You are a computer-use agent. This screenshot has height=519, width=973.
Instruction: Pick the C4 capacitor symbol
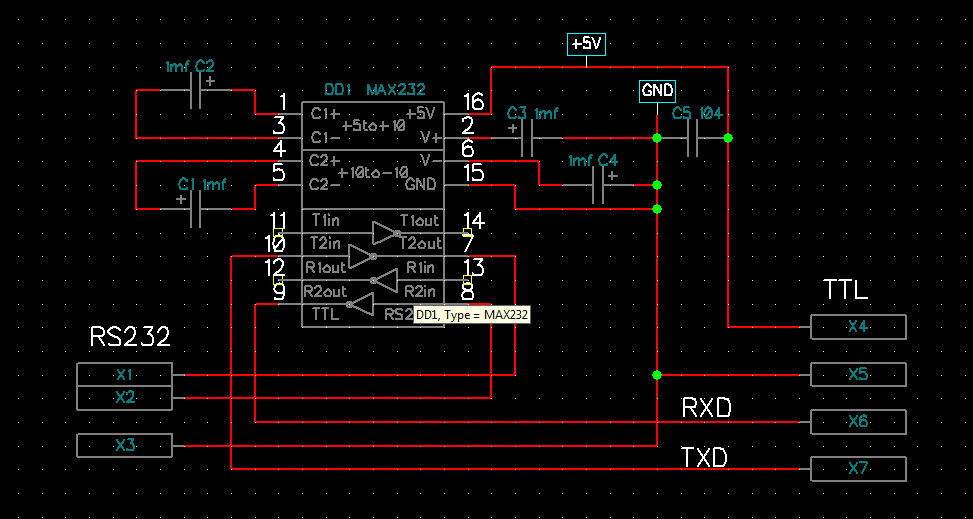600,185
